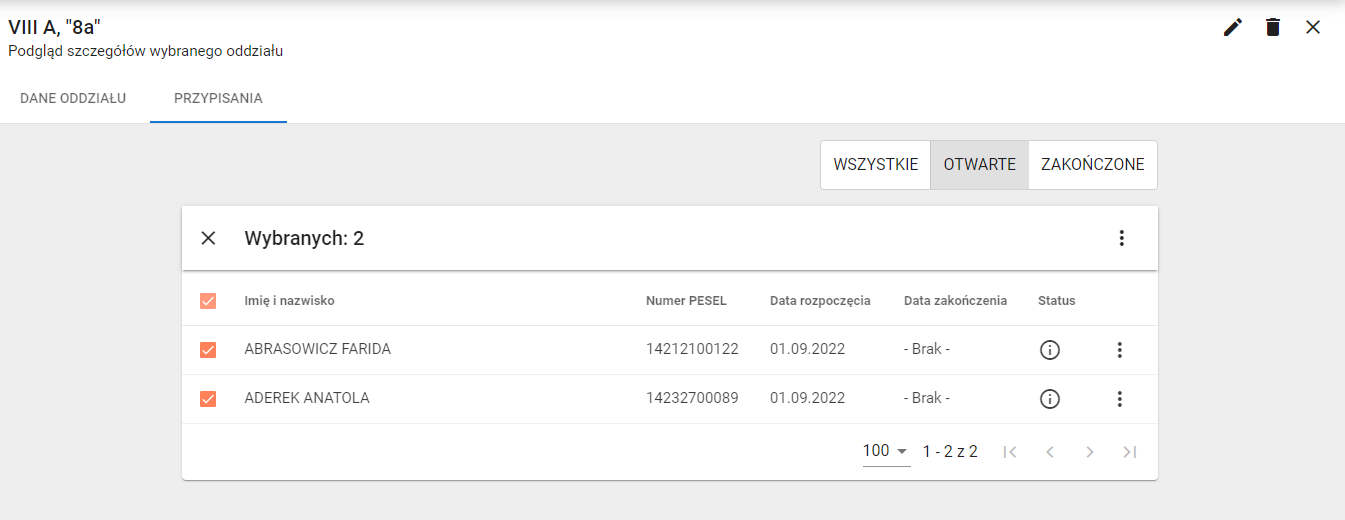Go to next page of results
This screenshot has width=1345, height=520.
(1090, 452)
